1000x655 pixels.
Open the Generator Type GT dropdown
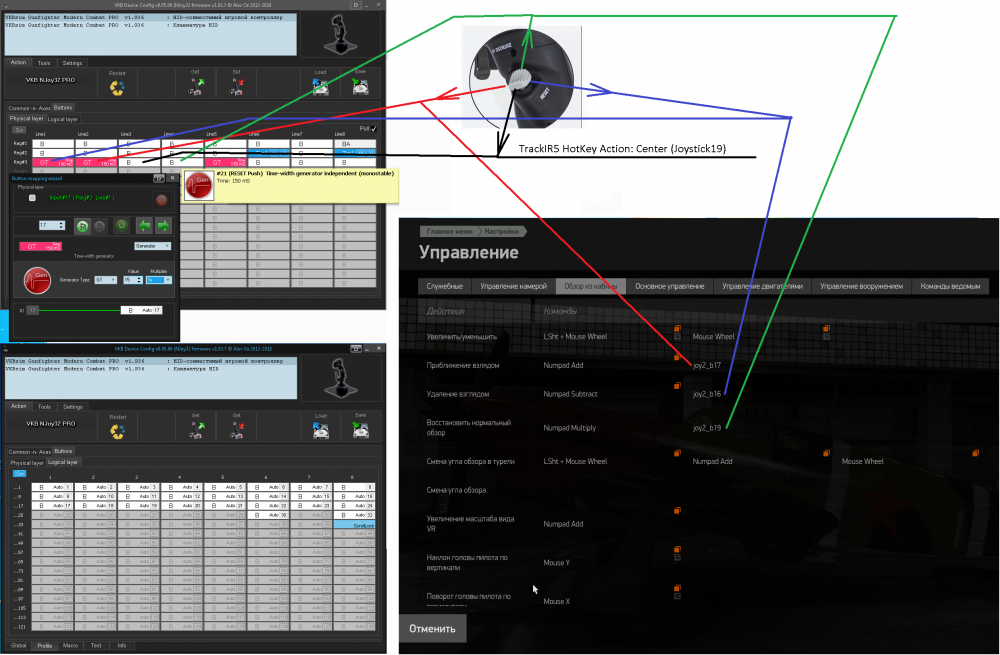105,280
